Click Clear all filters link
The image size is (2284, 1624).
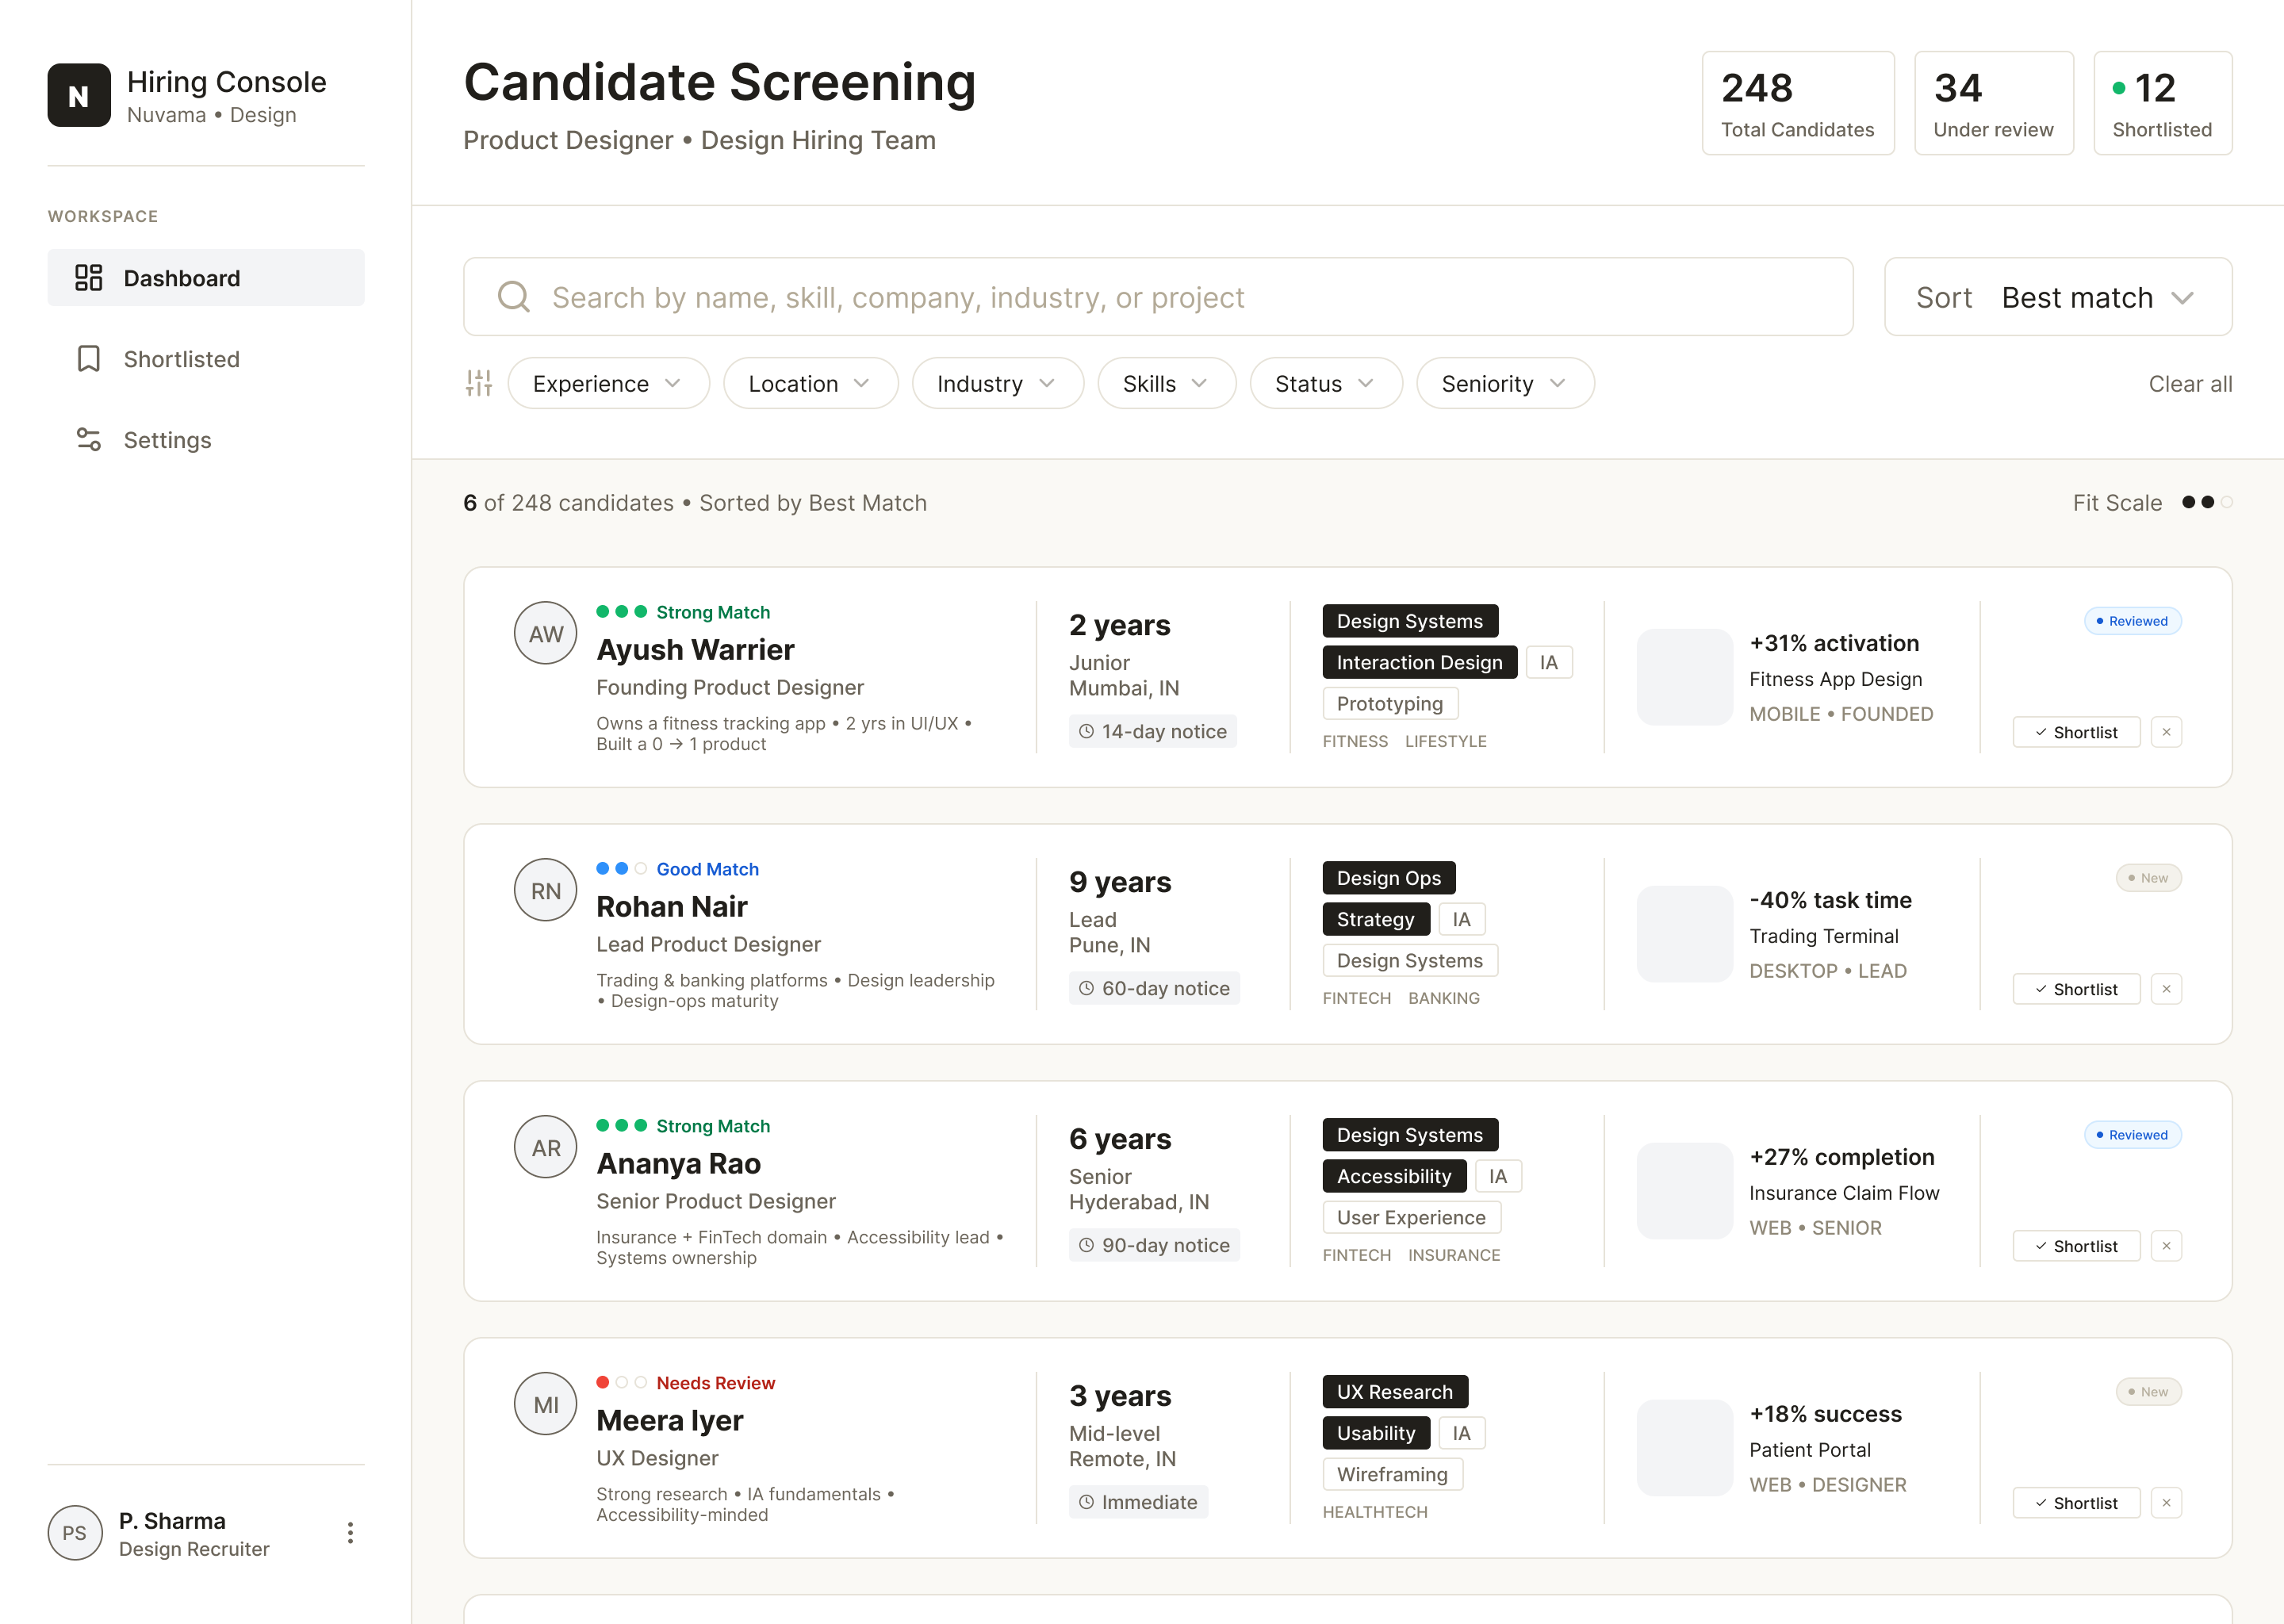coord(2190,384)
